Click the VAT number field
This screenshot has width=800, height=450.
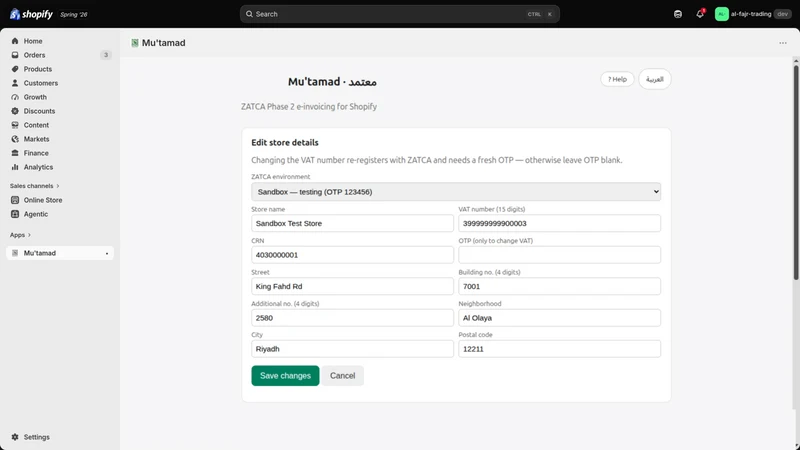(x=559, y=223)
